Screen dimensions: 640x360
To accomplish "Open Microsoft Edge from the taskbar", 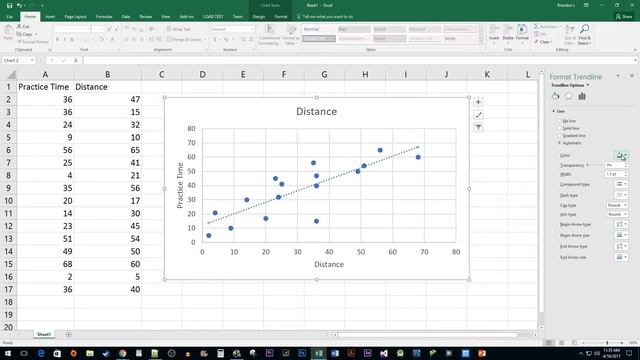I will pyautogui.click(x=41, y=353).
